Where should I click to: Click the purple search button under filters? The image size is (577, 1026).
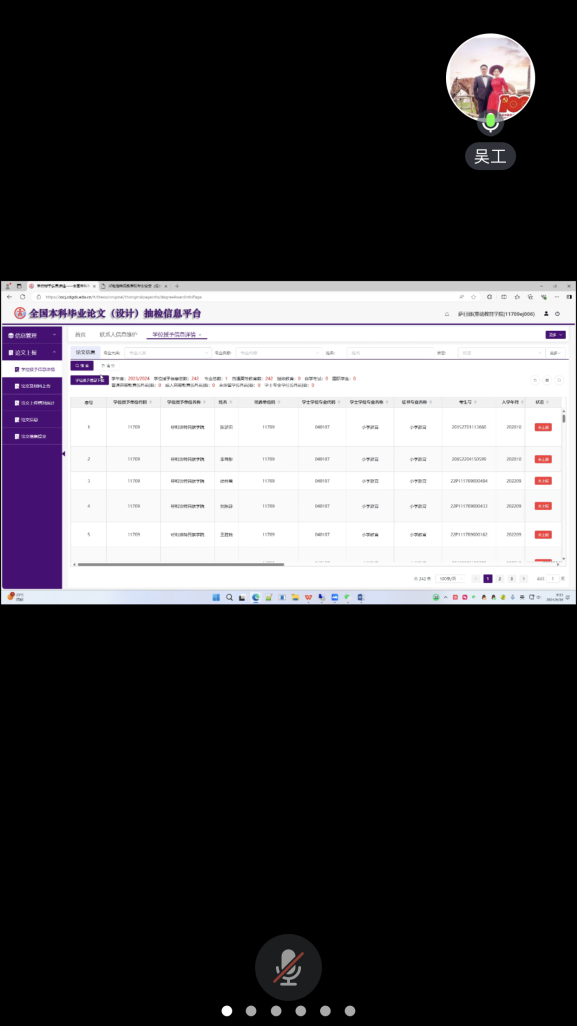[82, 366]
